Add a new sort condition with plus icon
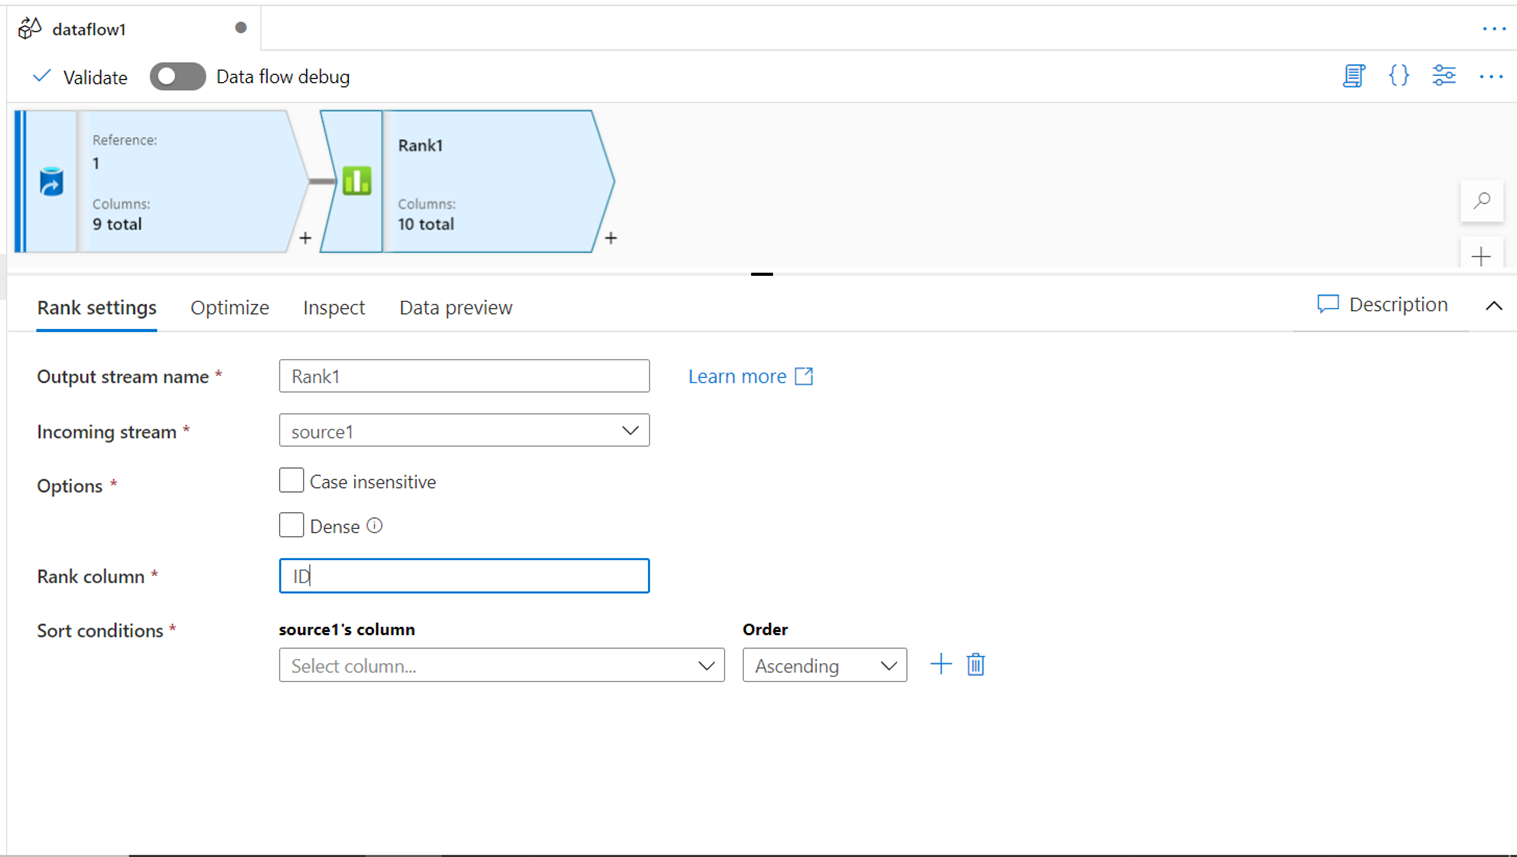This screenshot has width=1517, height=857. click(x=940, y=665)
